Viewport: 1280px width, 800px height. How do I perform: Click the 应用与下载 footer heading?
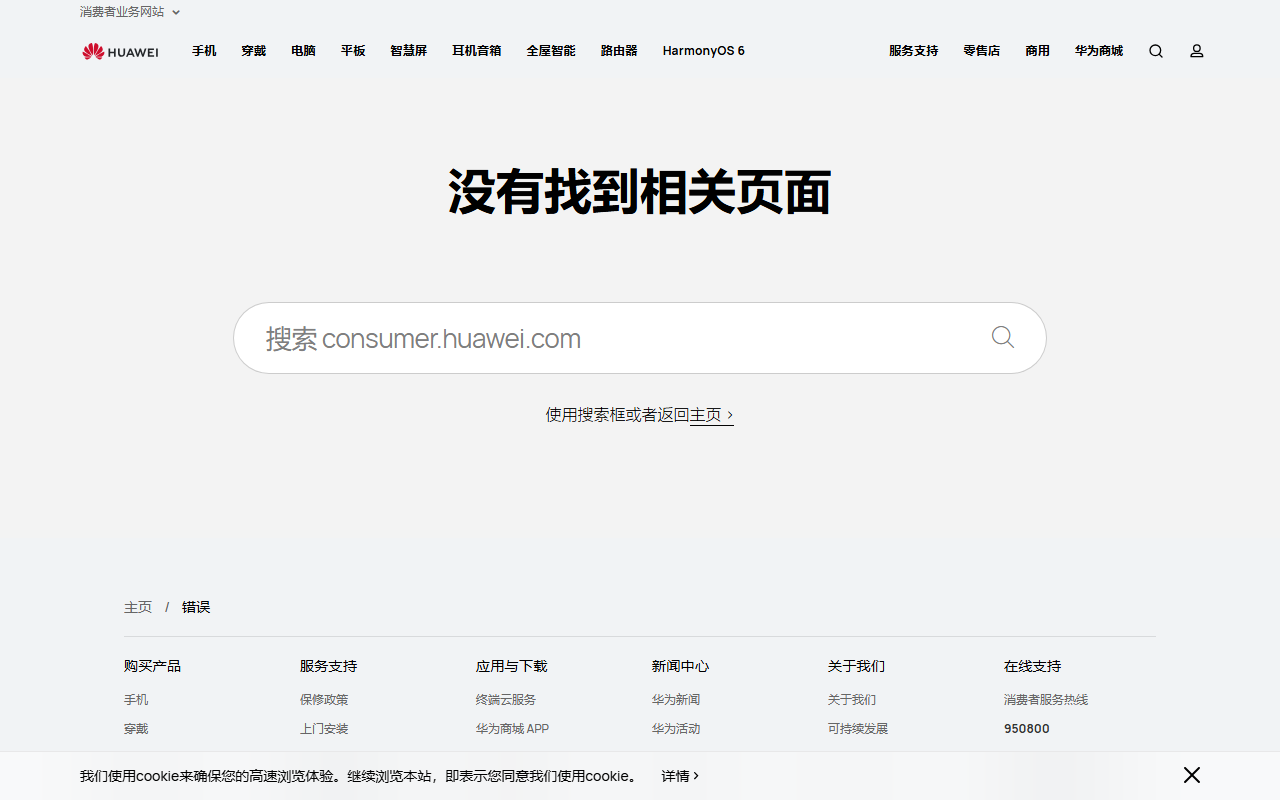[512, 666]
